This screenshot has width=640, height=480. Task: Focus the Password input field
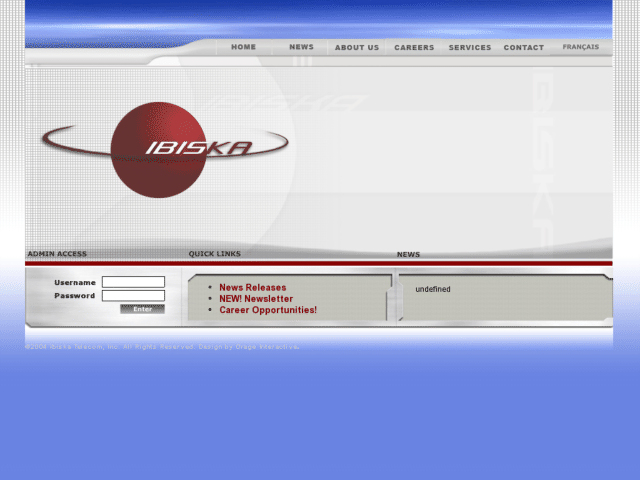point(133,296)
